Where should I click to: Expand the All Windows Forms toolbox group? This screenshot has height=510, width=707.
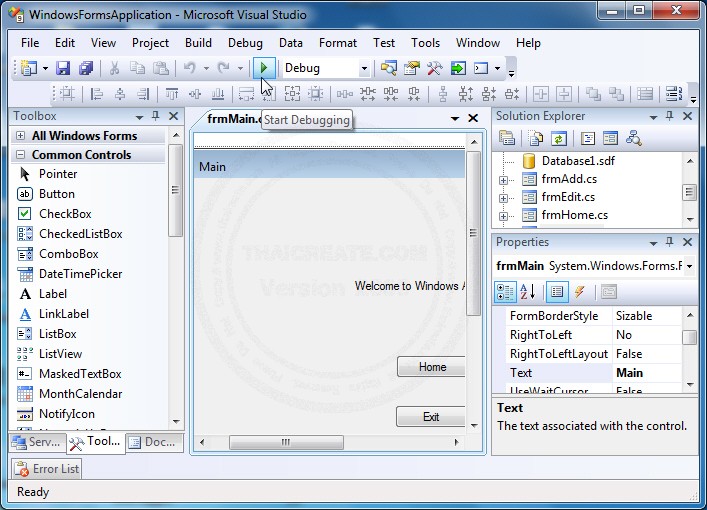pos(20,135)
